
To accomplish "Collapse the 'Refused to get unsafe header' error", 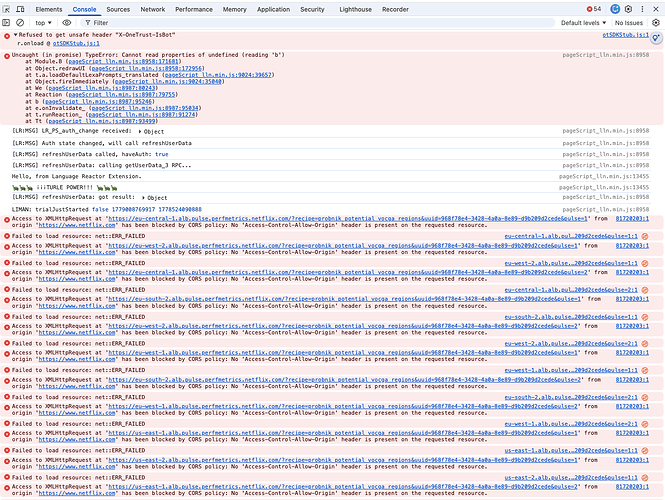I will pos(16,35).
